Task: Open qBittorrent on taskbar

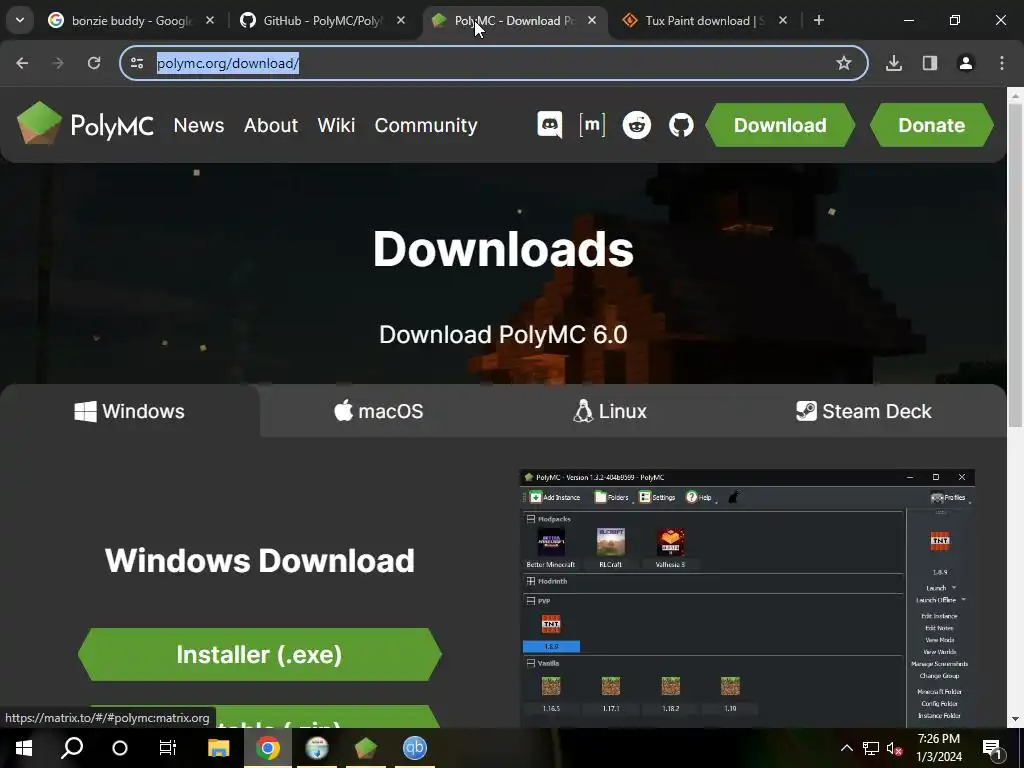Action: click(415, 747)
